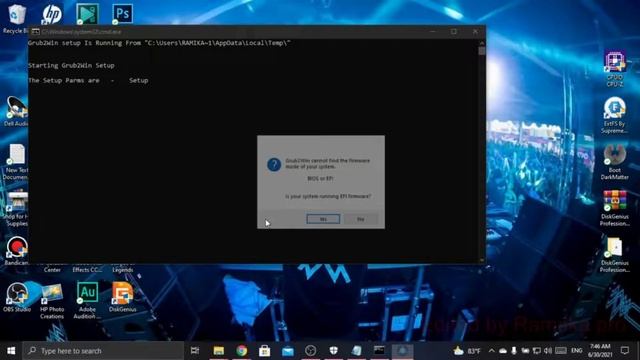Open Microsoft Store from the taskbar

(264, 351)
